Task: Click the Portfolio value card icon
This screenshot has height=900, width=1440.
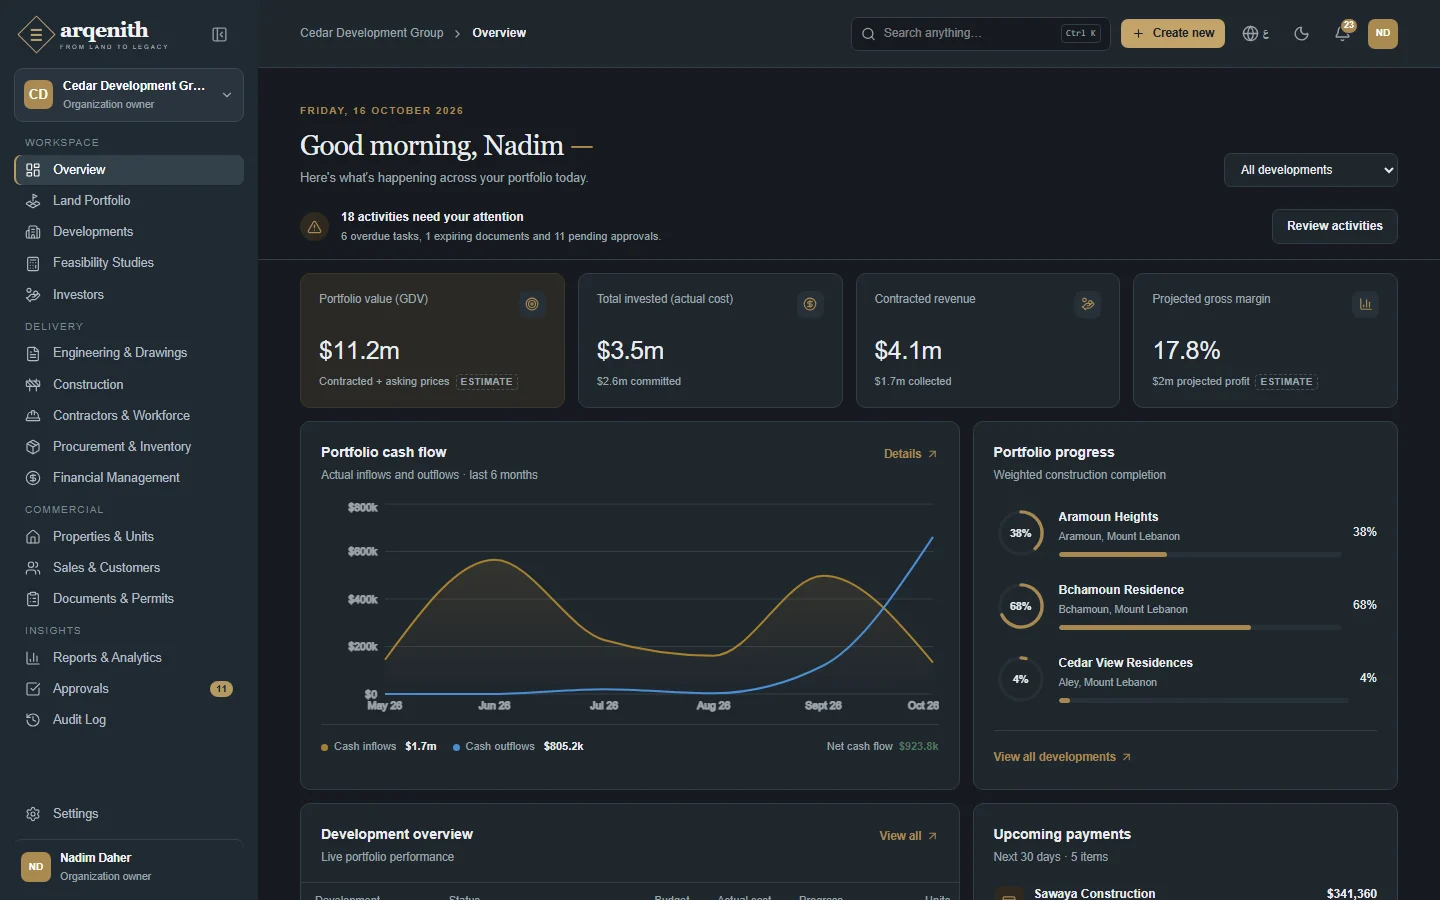Action: [532, 304]
